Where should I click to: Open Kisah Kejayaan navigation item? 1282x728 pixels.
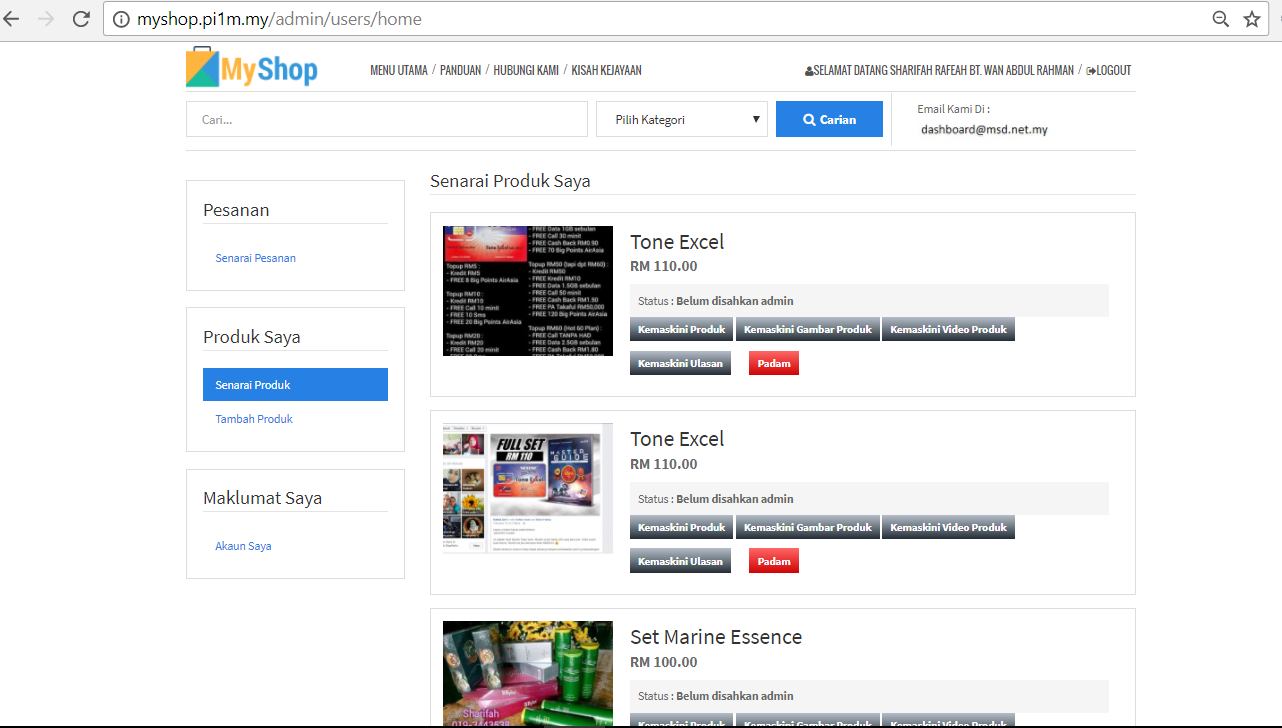coord(606,71)
